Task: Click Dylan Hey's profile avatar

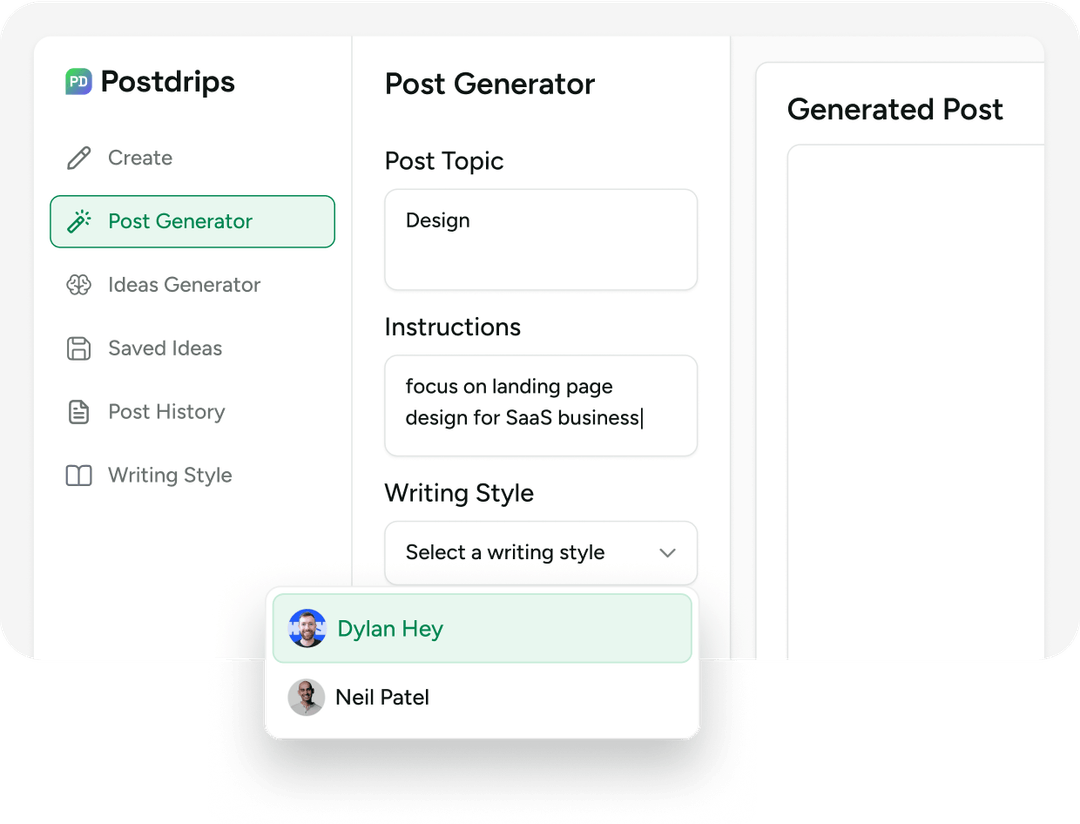Action: tap(307, 628)
